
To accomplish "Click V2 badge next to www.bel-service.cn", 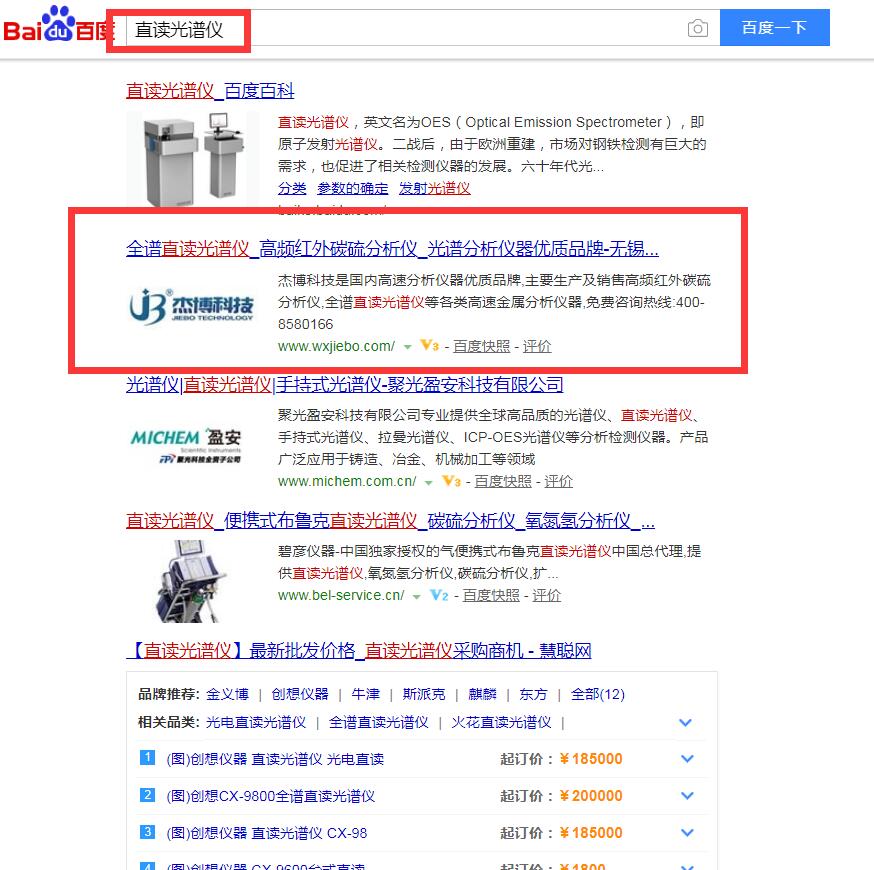I will point(439,595).
